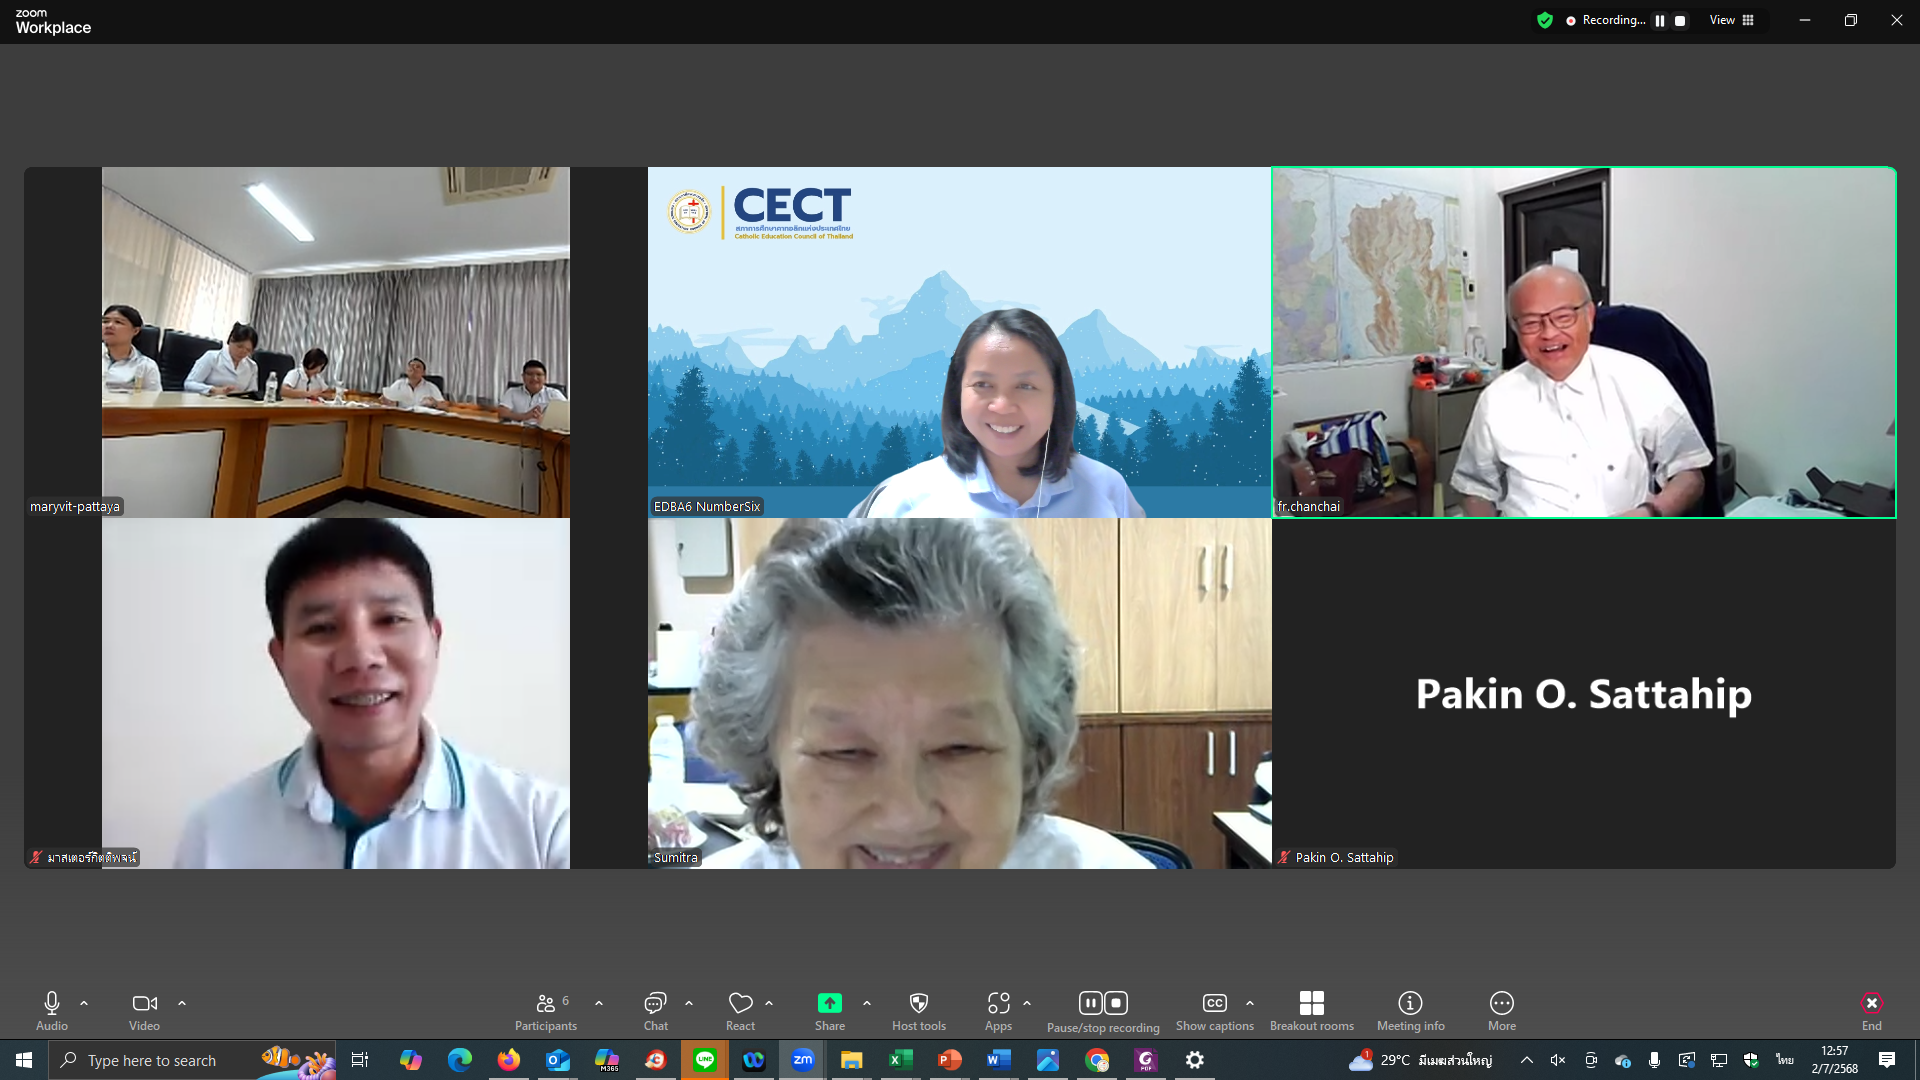Open Host tools shield icon
The image size is (1920, 1080).
click(x=918, y=1004)
